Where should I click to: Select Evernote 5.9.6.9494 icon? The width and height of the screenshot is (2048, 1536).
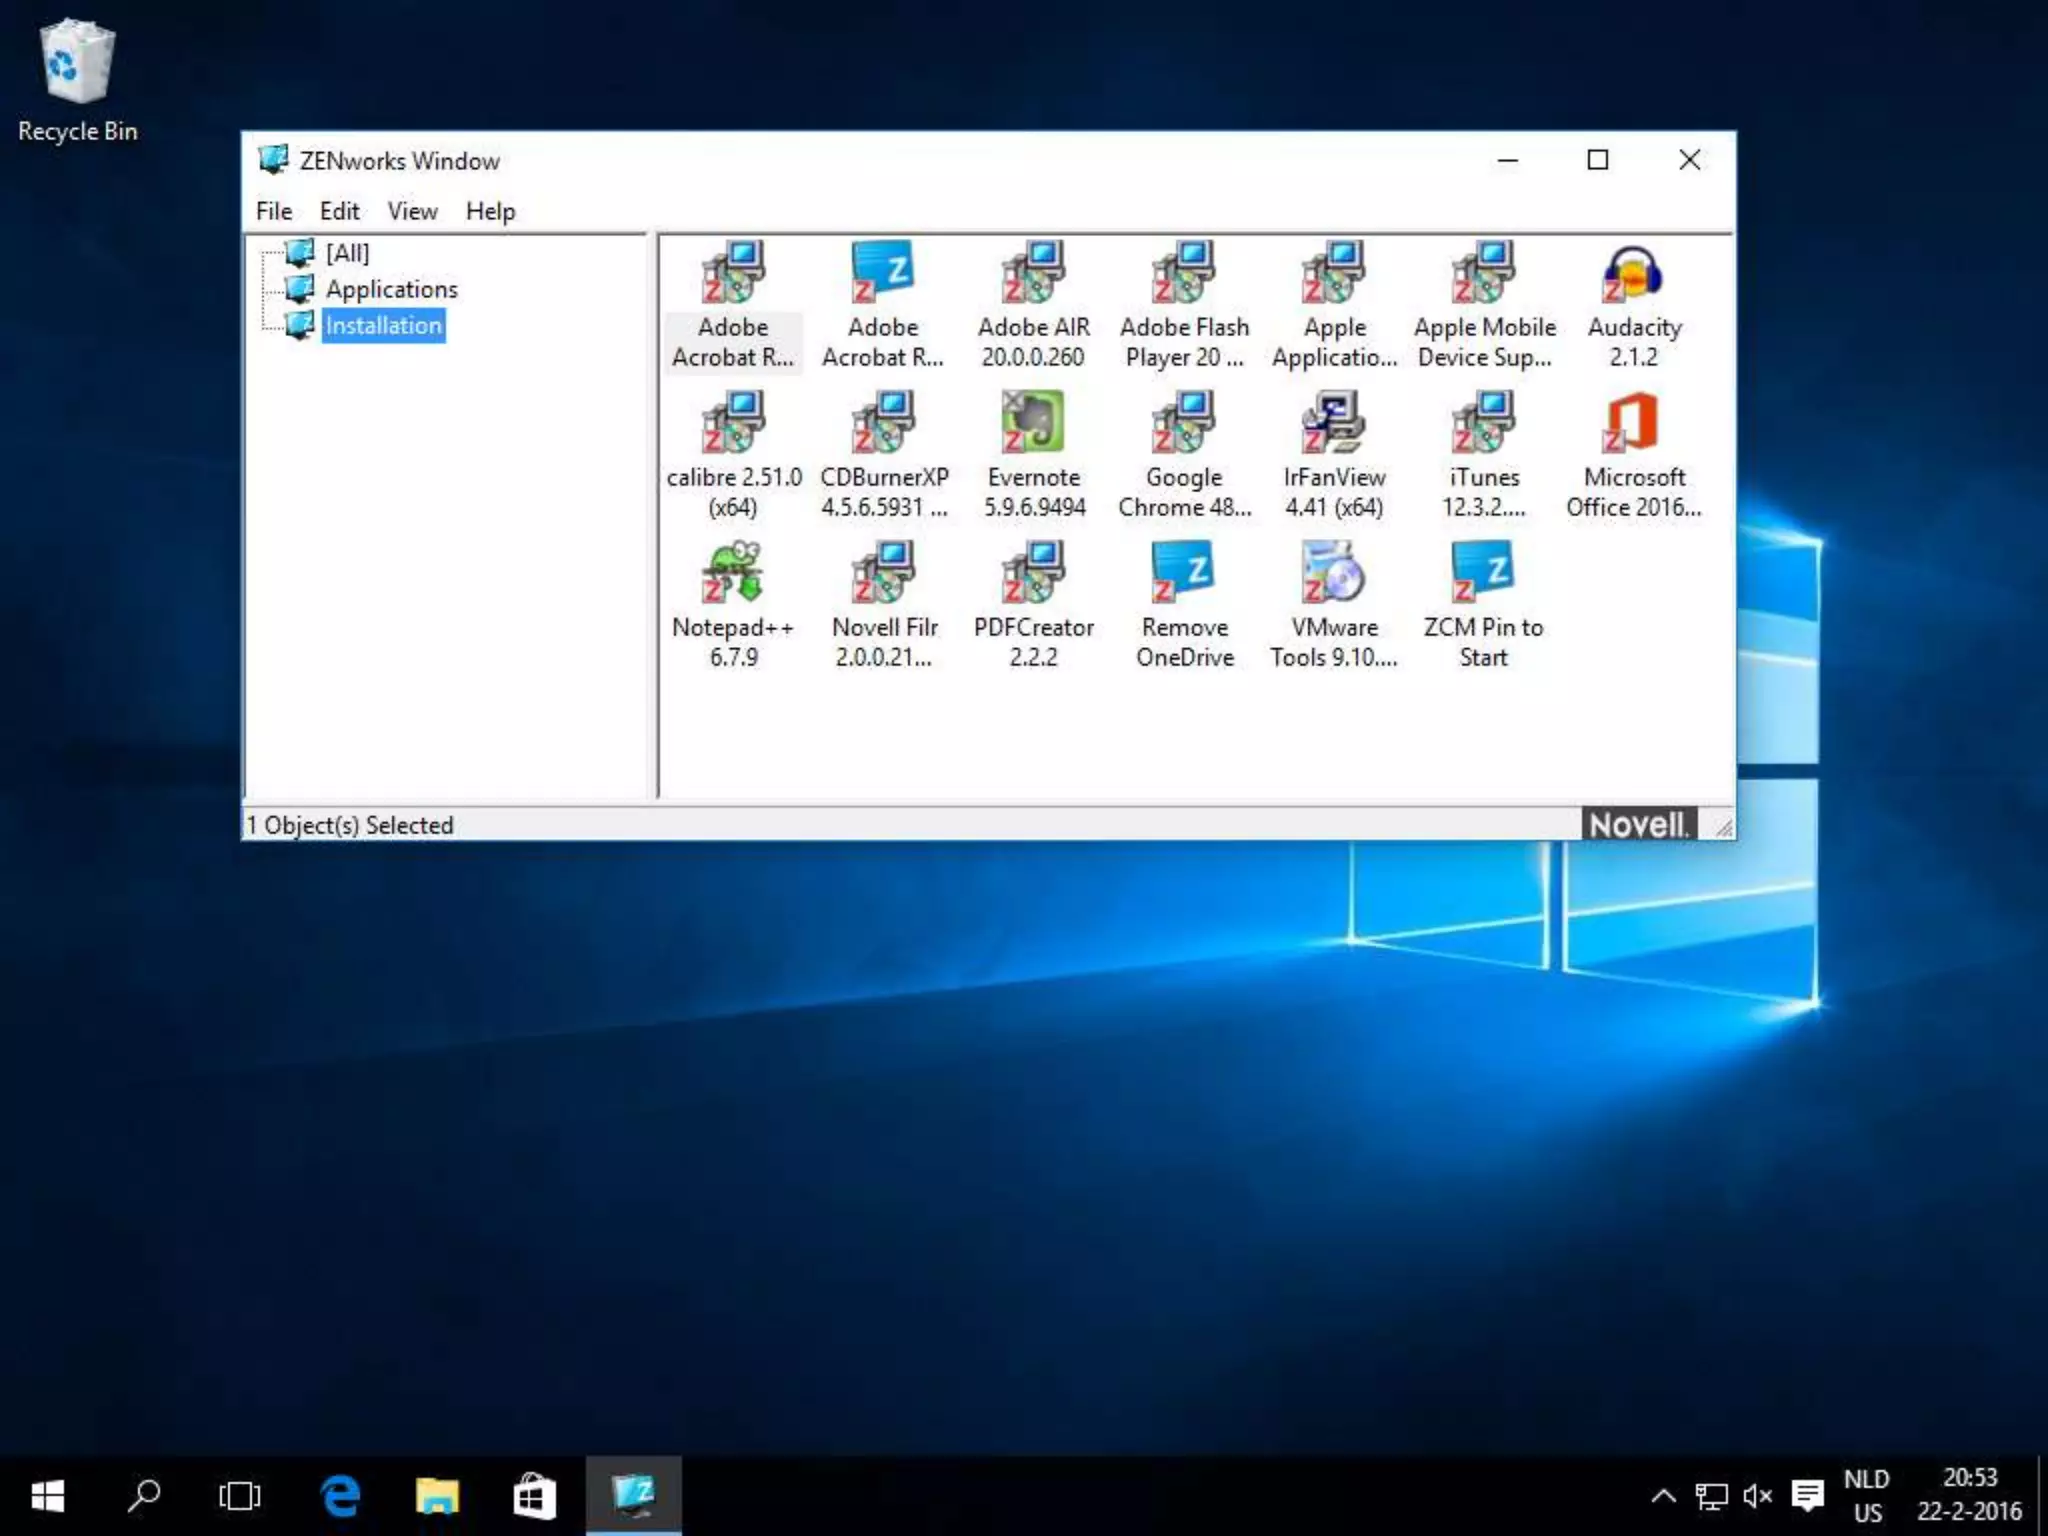1033,422
